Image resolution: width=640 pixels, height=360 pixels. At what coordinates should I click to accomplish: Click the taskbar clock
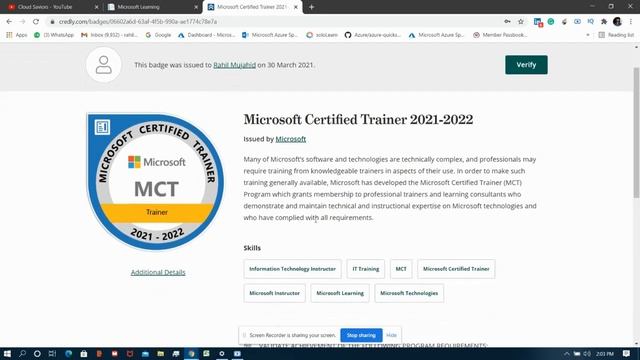[x=604, y=353]
